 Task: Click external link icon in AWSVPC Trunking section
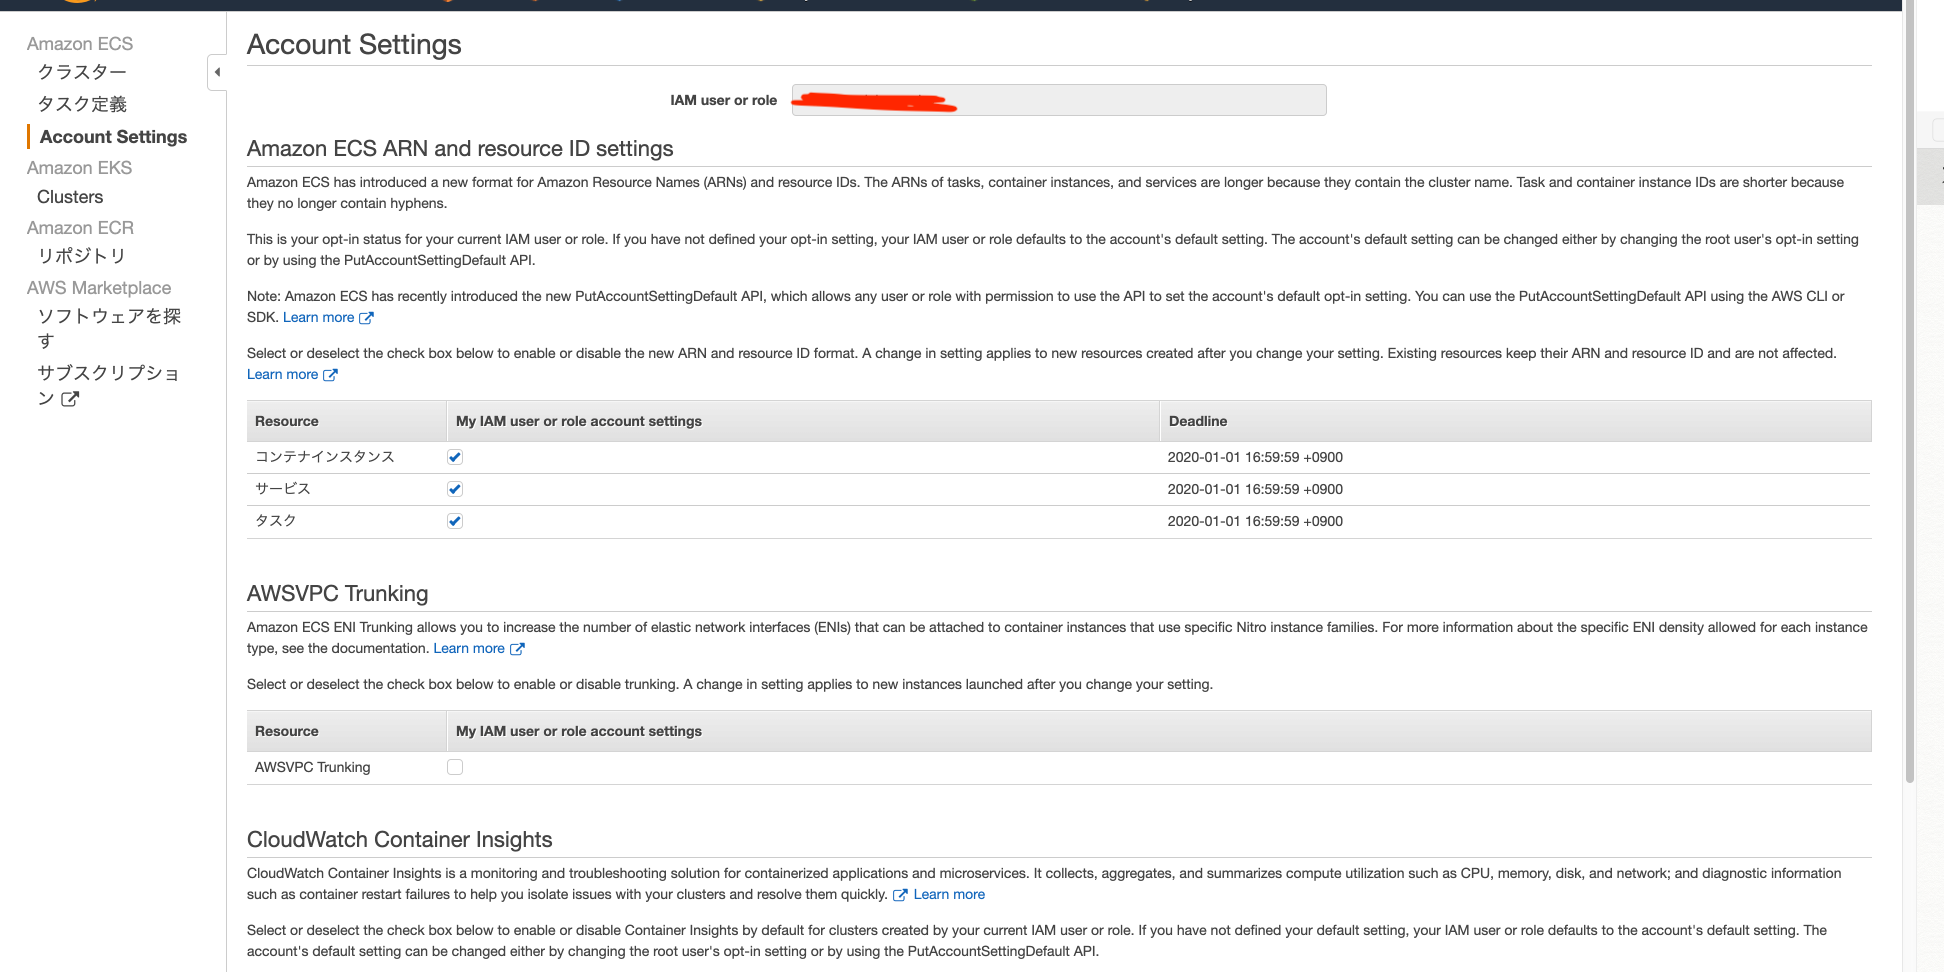pyautogui.click(x=517, y=649)
